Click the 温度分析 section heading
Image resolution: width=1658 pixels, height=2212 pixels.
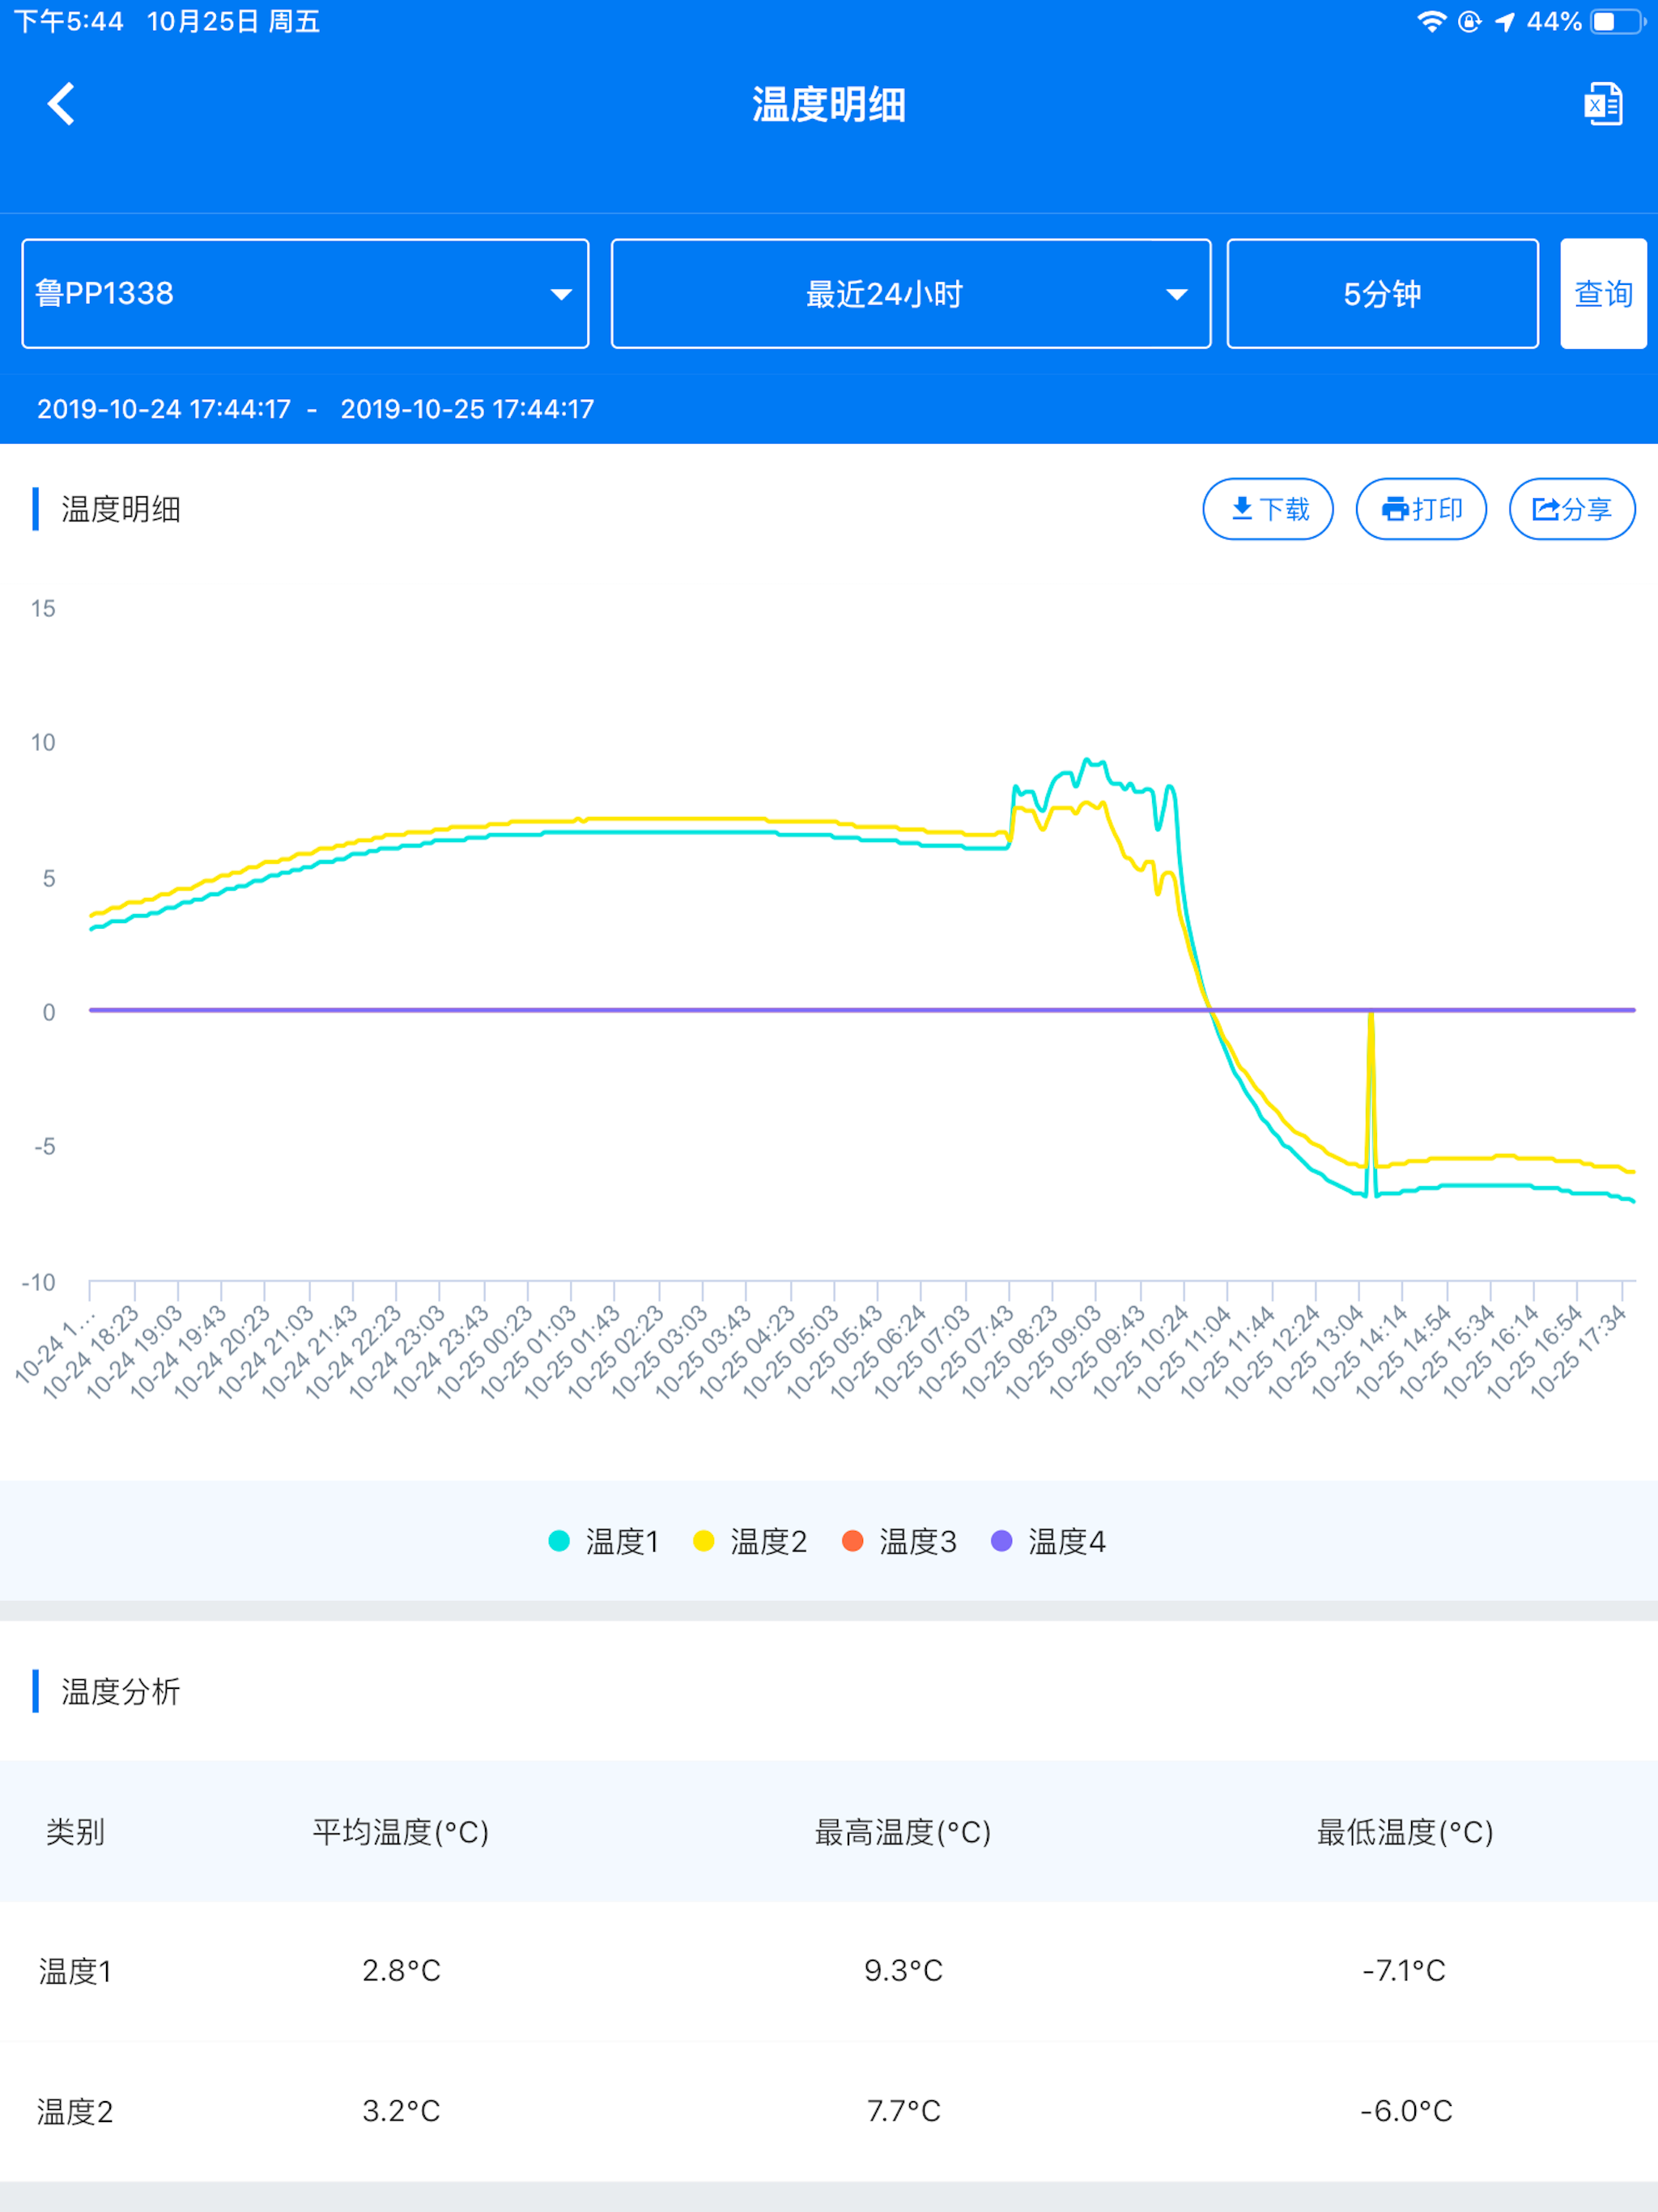pyautogui.click(x=121, y=1691)
